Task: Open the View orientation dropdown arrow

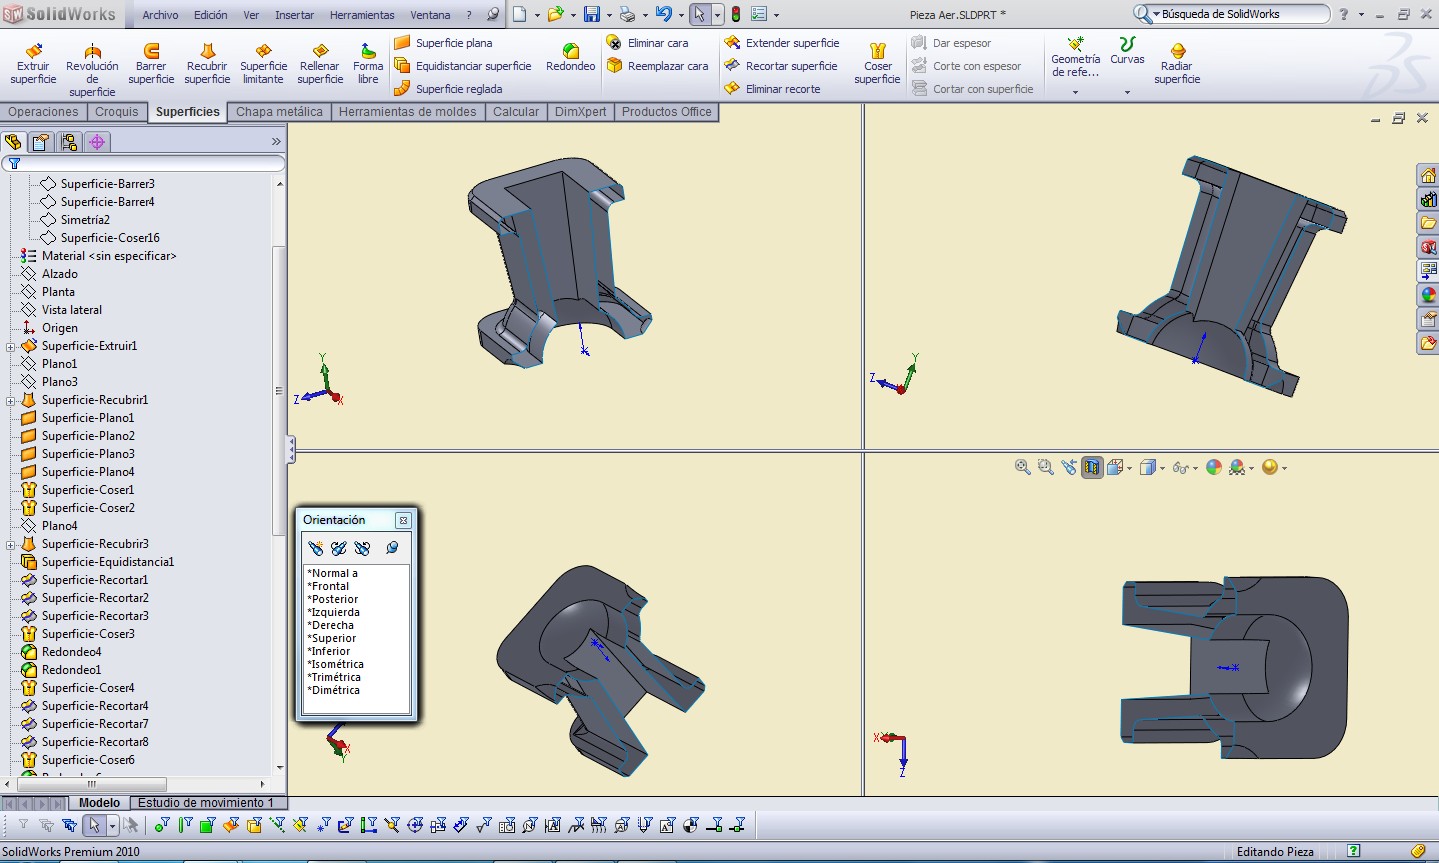Action: [1130, 468]
